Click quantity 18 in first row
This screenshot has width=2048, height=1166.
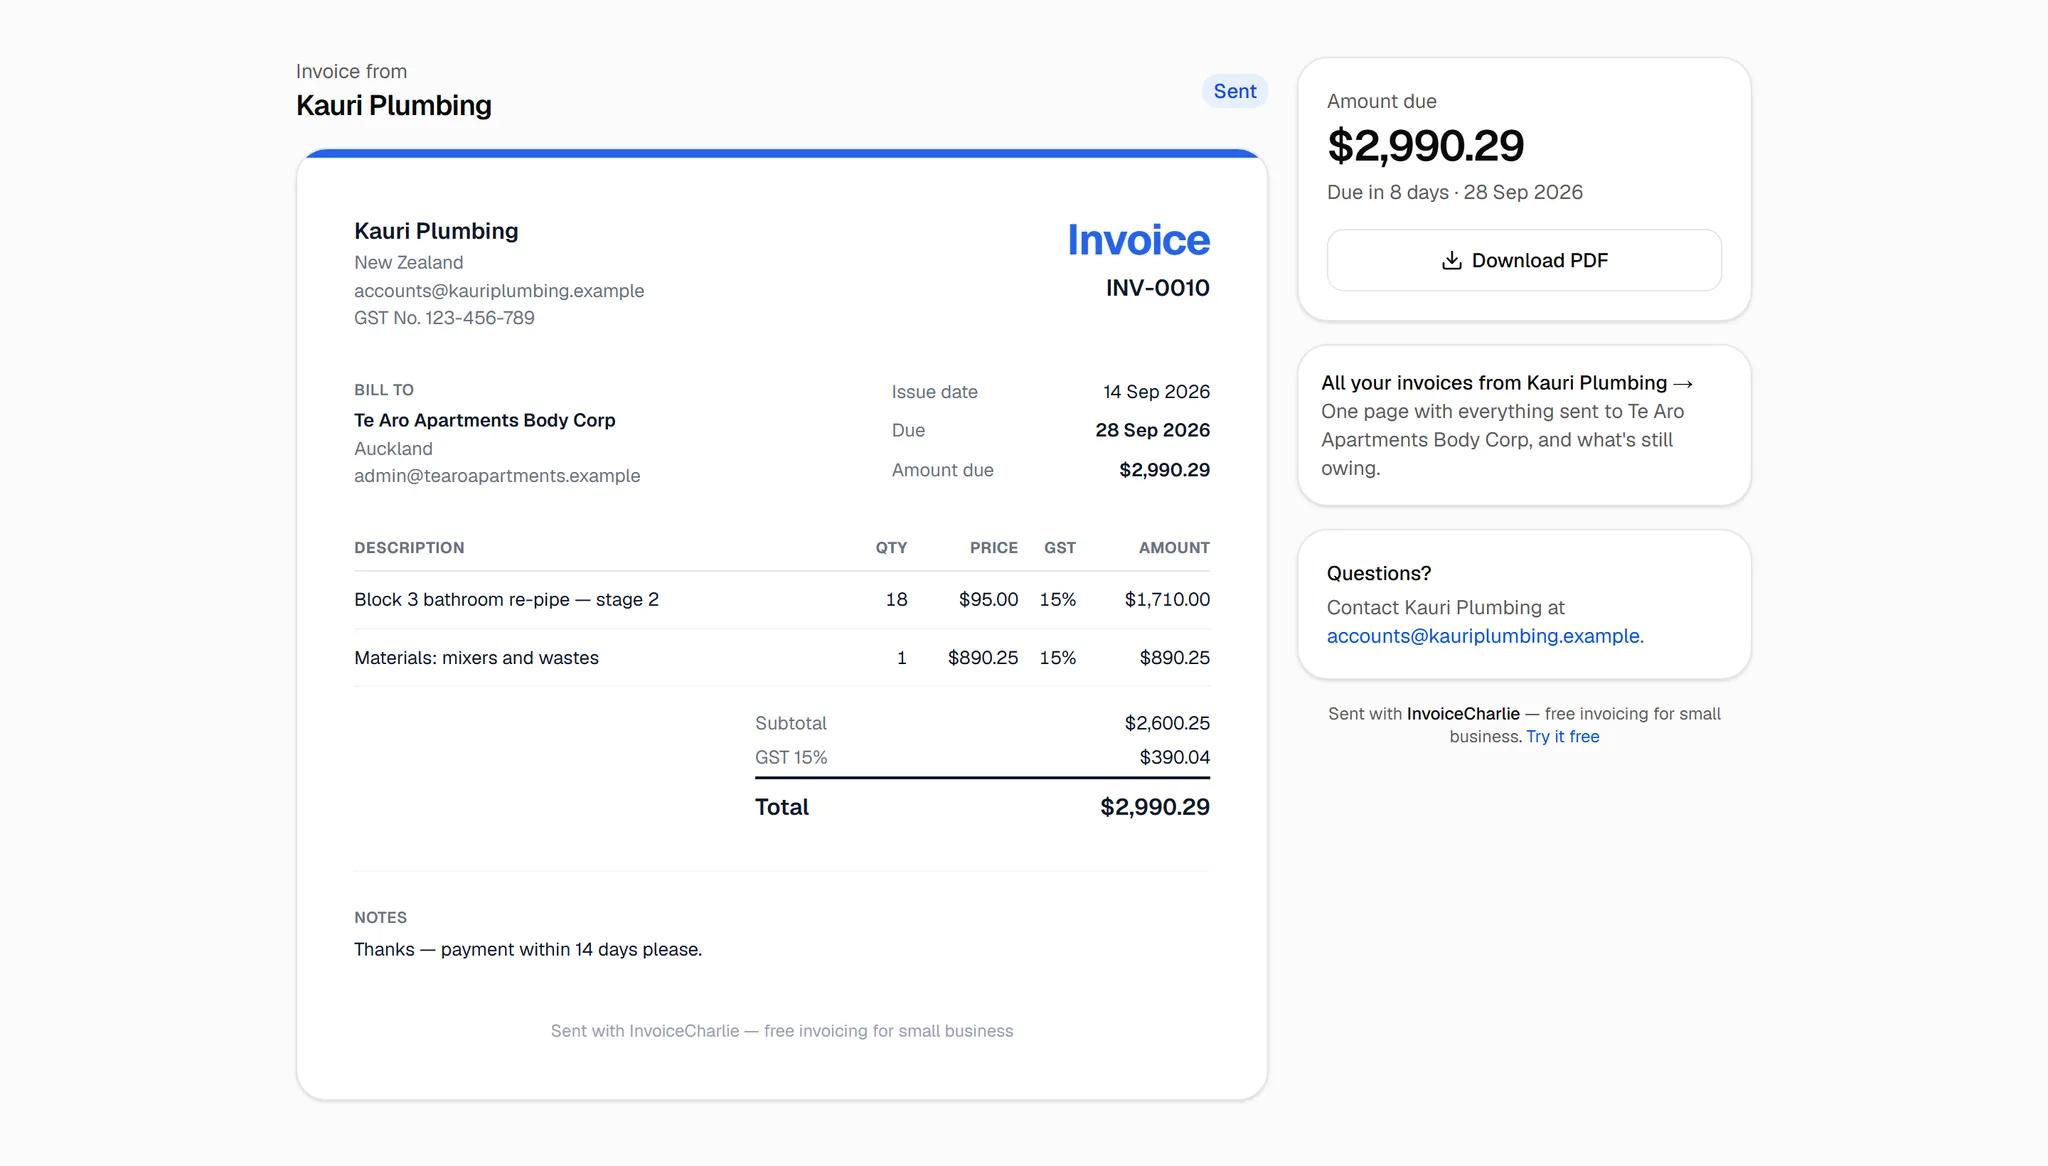click(x=896, y=600)
